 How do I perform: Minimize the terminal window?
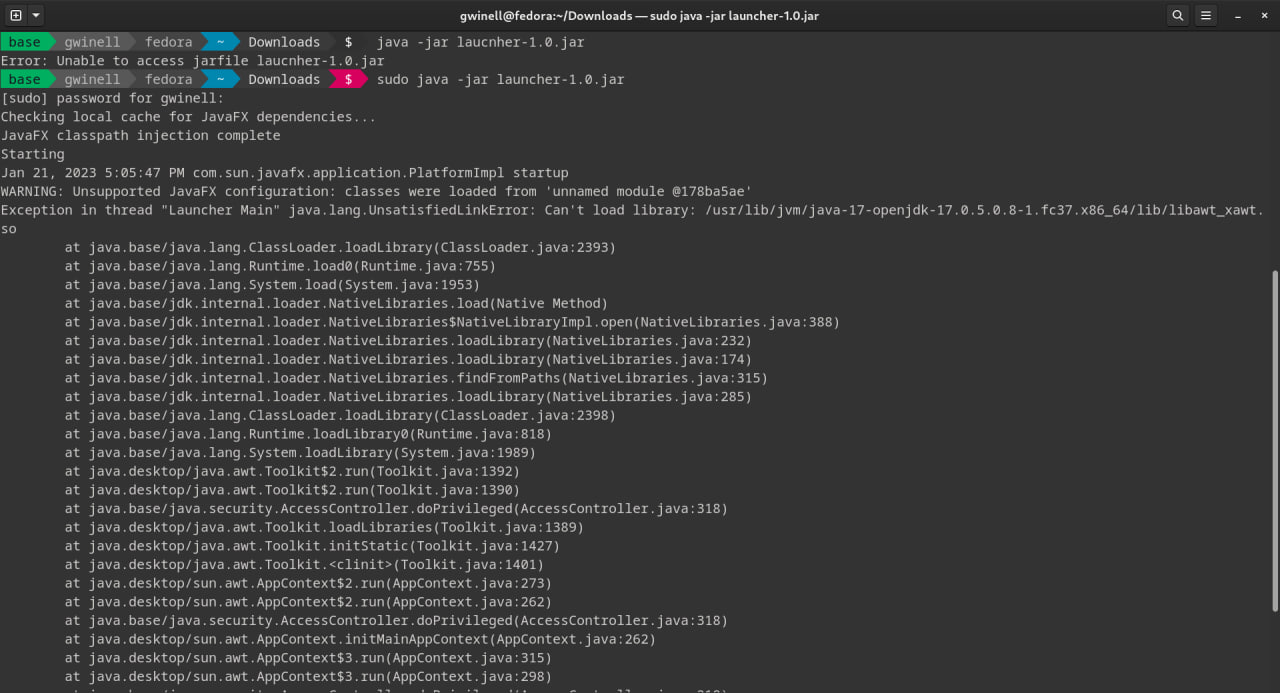tap(1238, 15)
